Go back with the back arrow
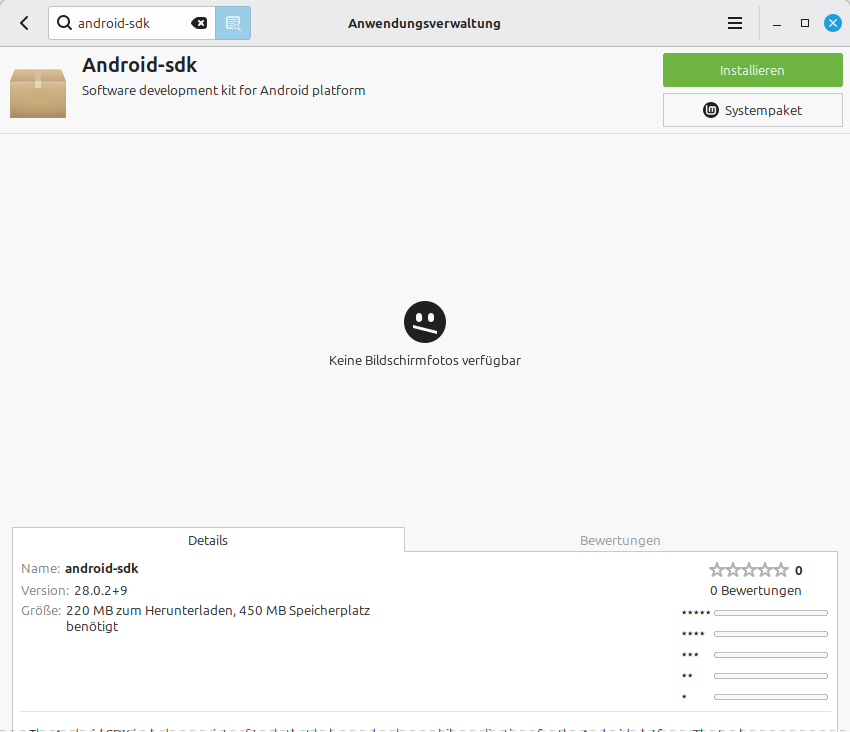Viewport: 850px width, 732px height. pos(24,23)
